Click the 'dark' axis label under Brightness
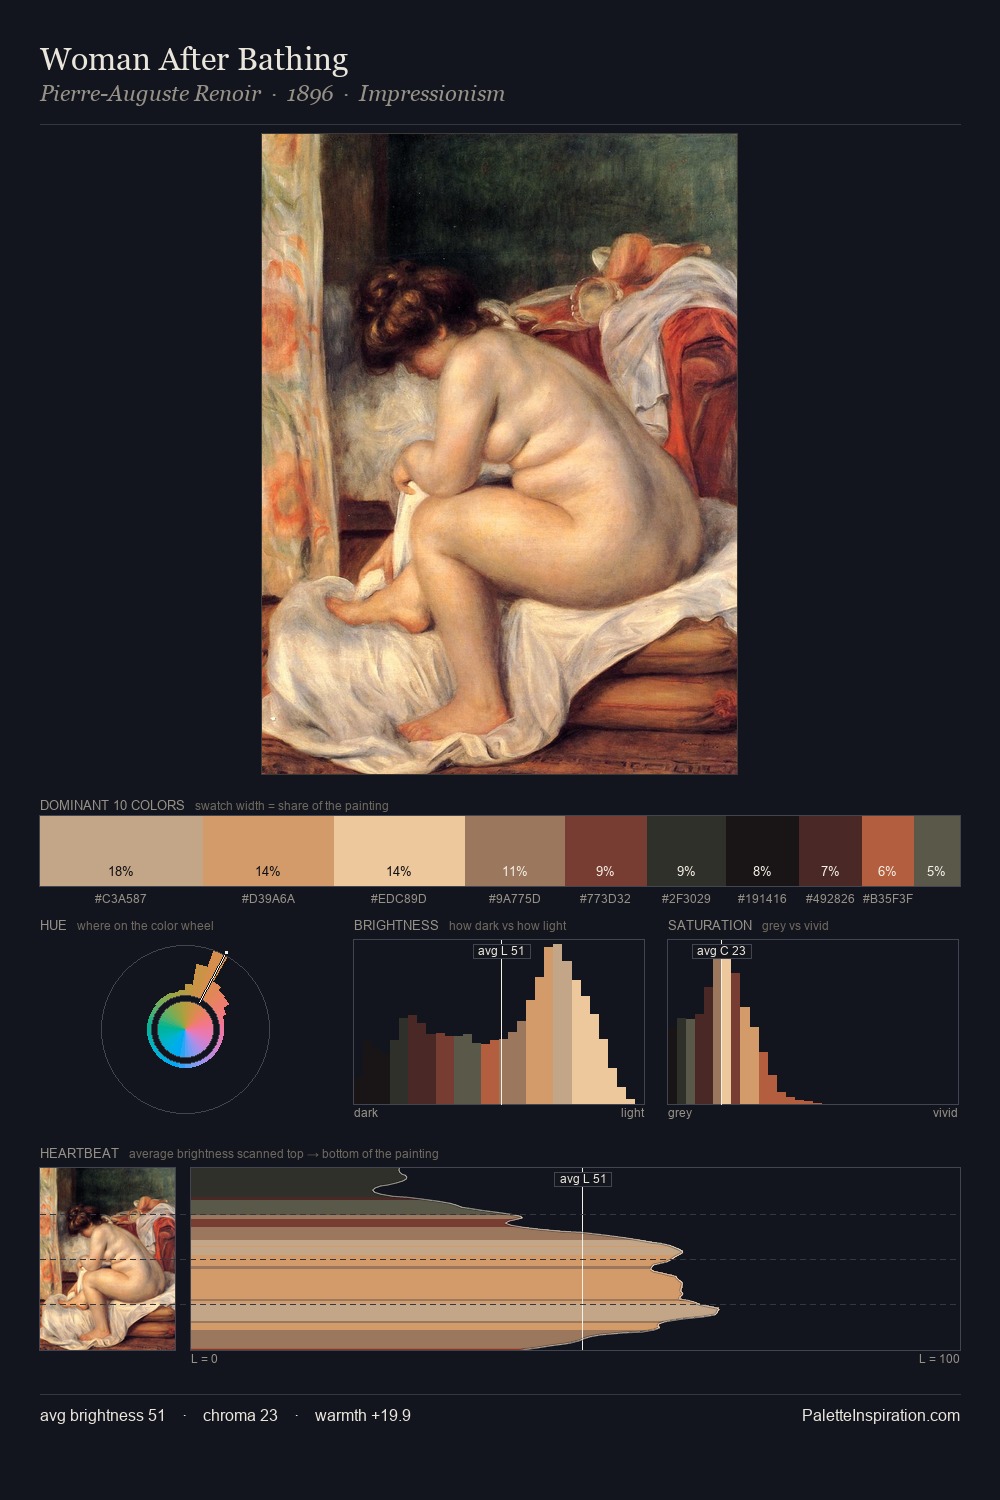Viewport: 1000px width, 1500px height. [366, 1112]
